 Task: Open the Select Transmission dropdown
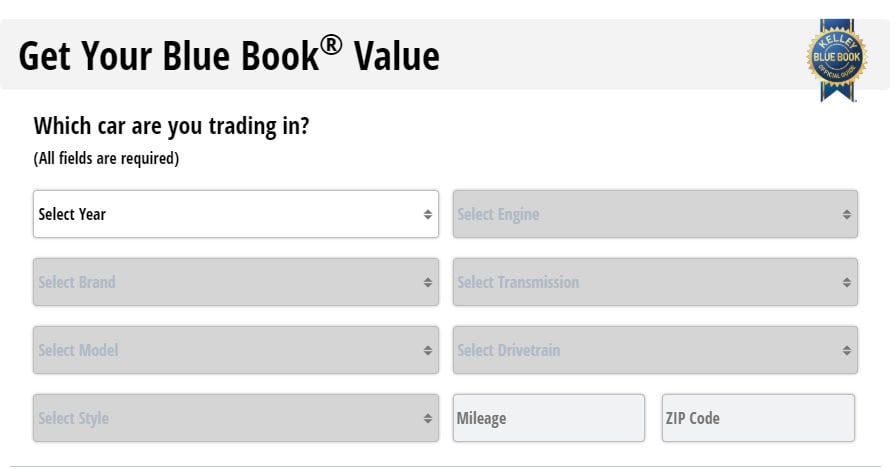655,282
